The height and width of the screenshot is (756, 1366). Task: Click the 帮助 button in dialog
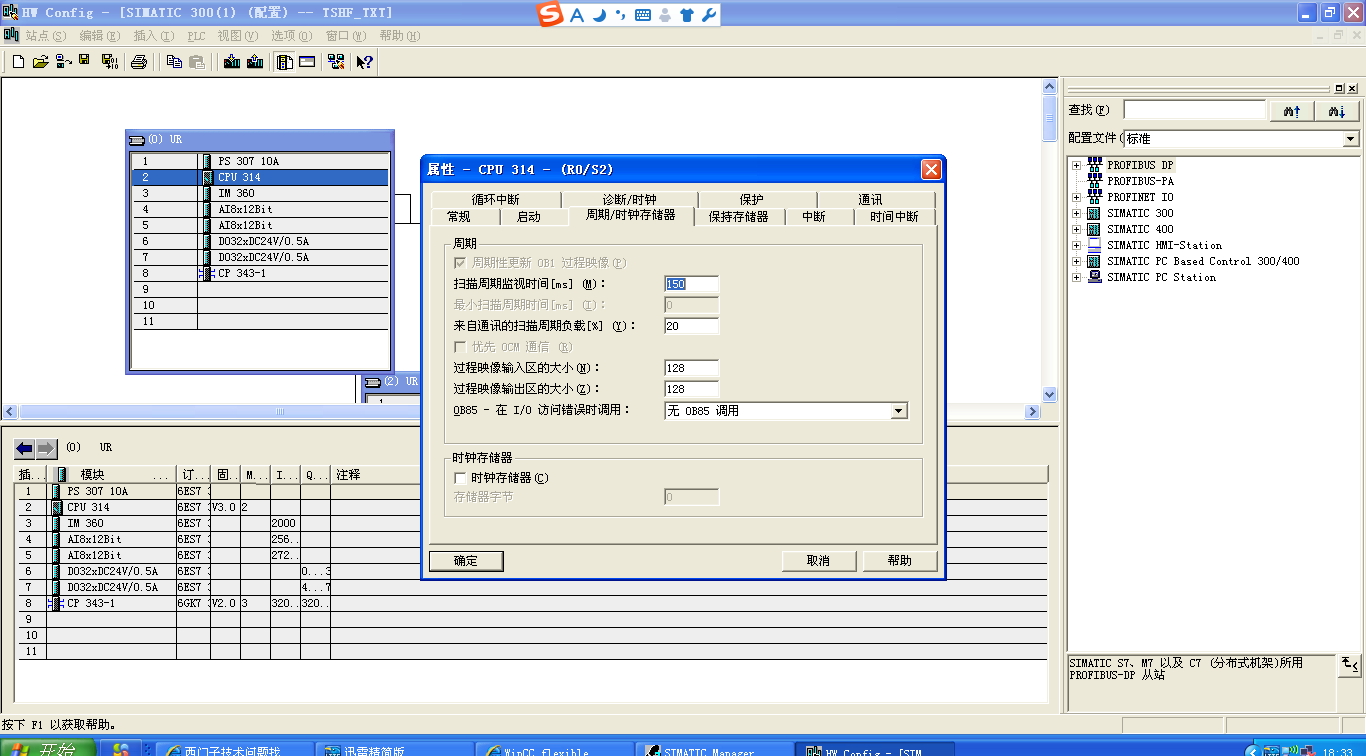(900, 561)
